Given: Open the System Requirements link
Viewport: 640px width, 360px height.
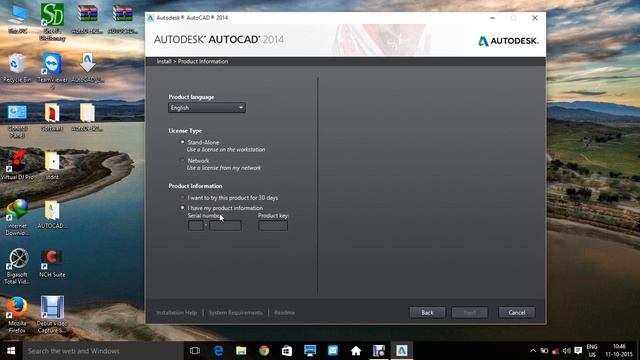Looking at the screenshot, I should 236,313.
